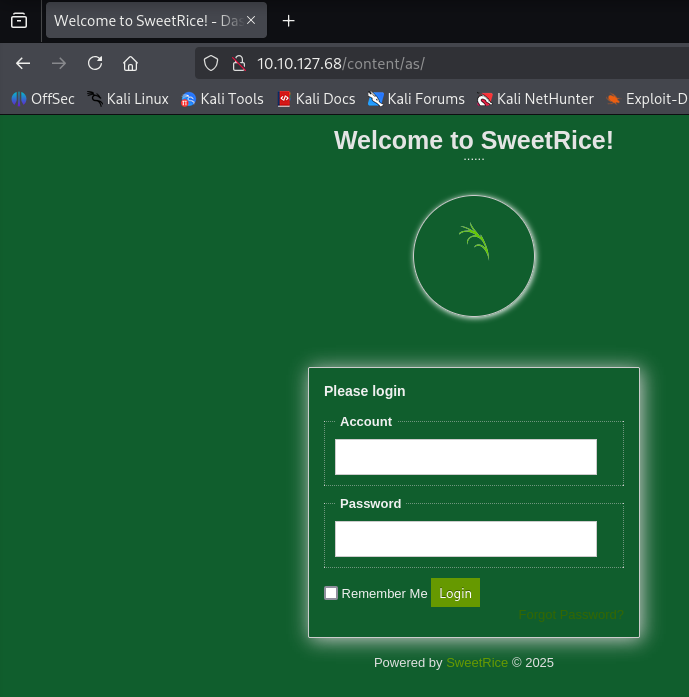Click the Account field label

click(x=366, y=421)
